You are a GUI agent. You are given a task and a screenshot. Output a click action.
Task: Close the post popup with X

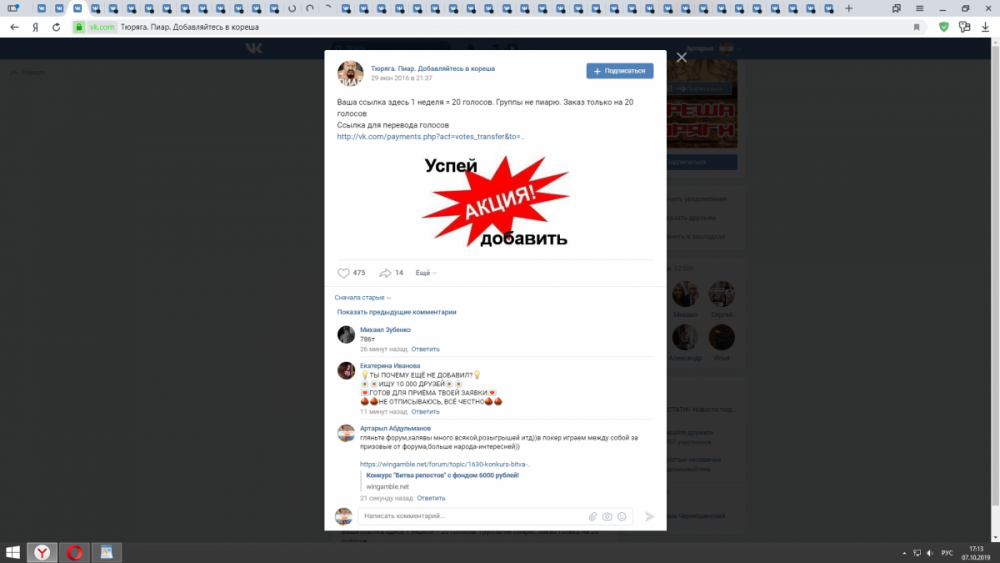click(x=681, y=57)
